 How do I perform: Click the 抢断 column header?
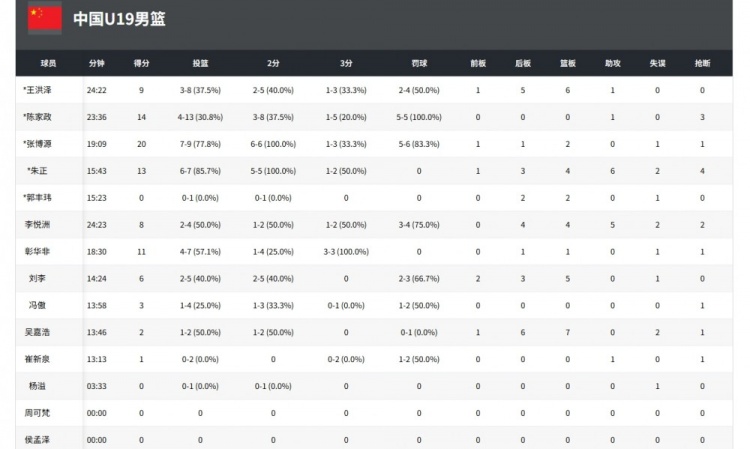[702, 63]
